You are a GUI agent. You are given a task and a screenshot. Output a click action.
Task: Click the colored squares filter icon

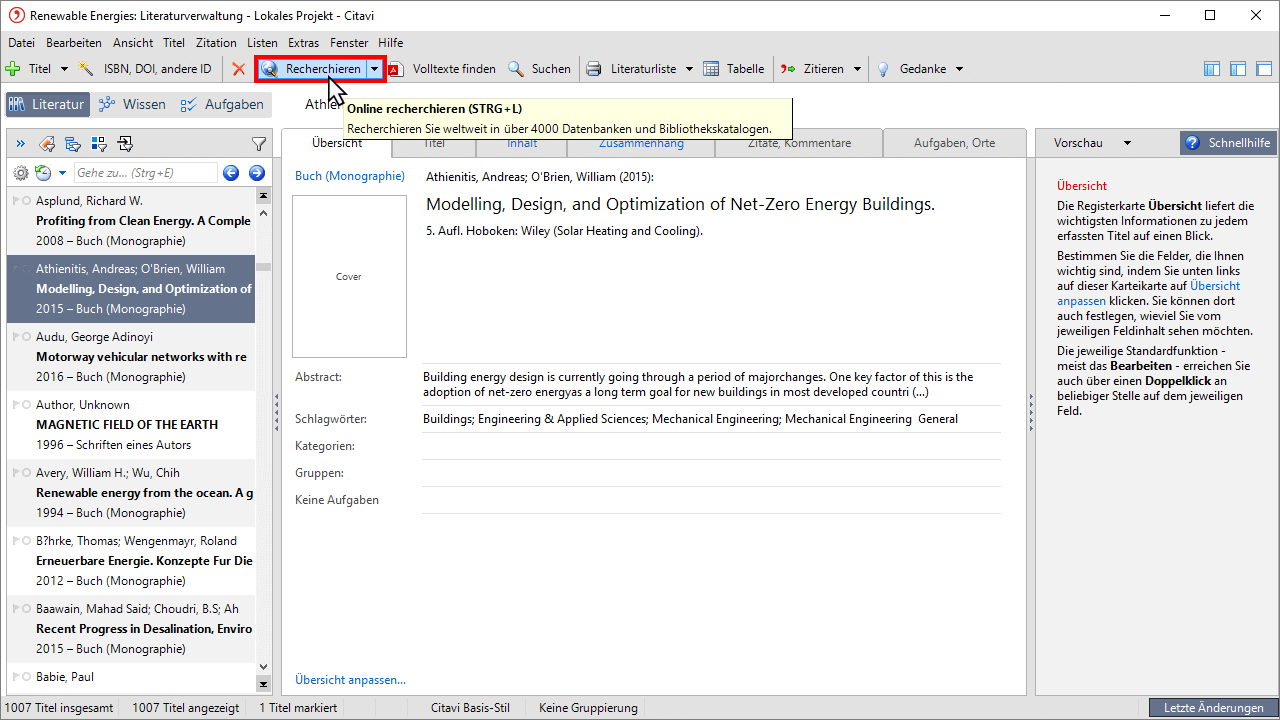(x=99, y=144)
